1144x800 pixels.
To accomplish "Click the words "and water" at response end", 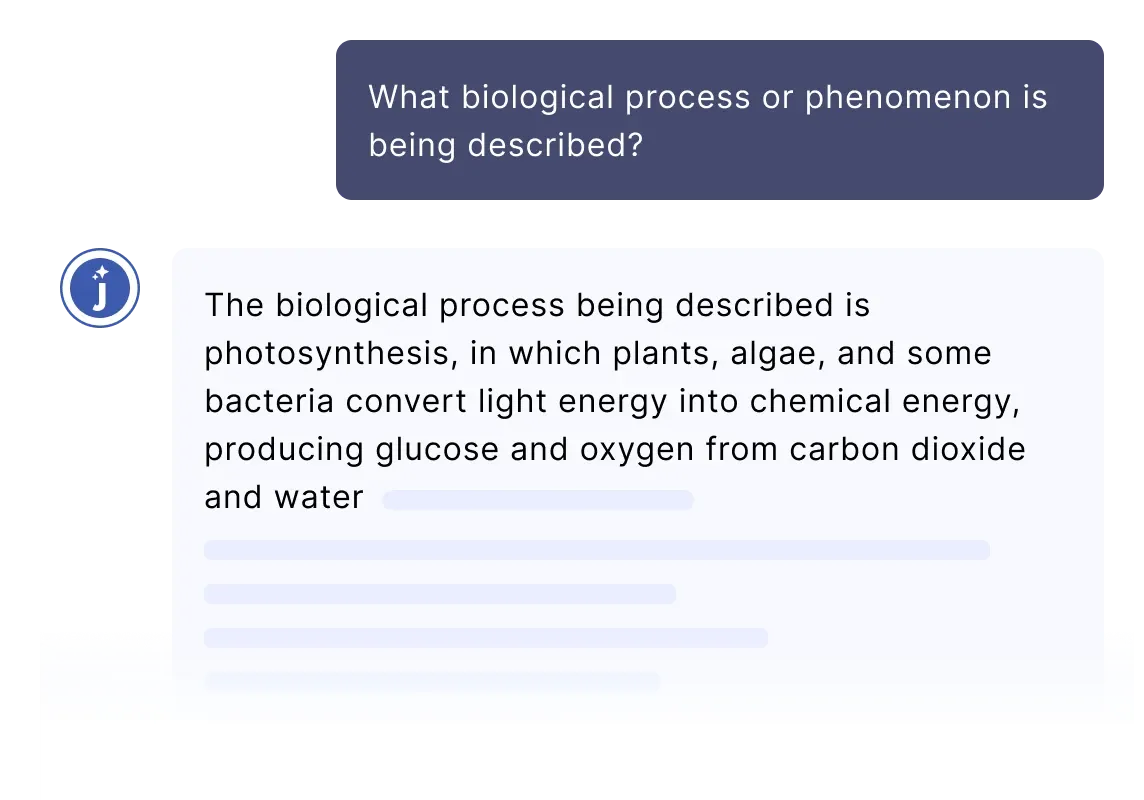I will click(x=284, y=497).
